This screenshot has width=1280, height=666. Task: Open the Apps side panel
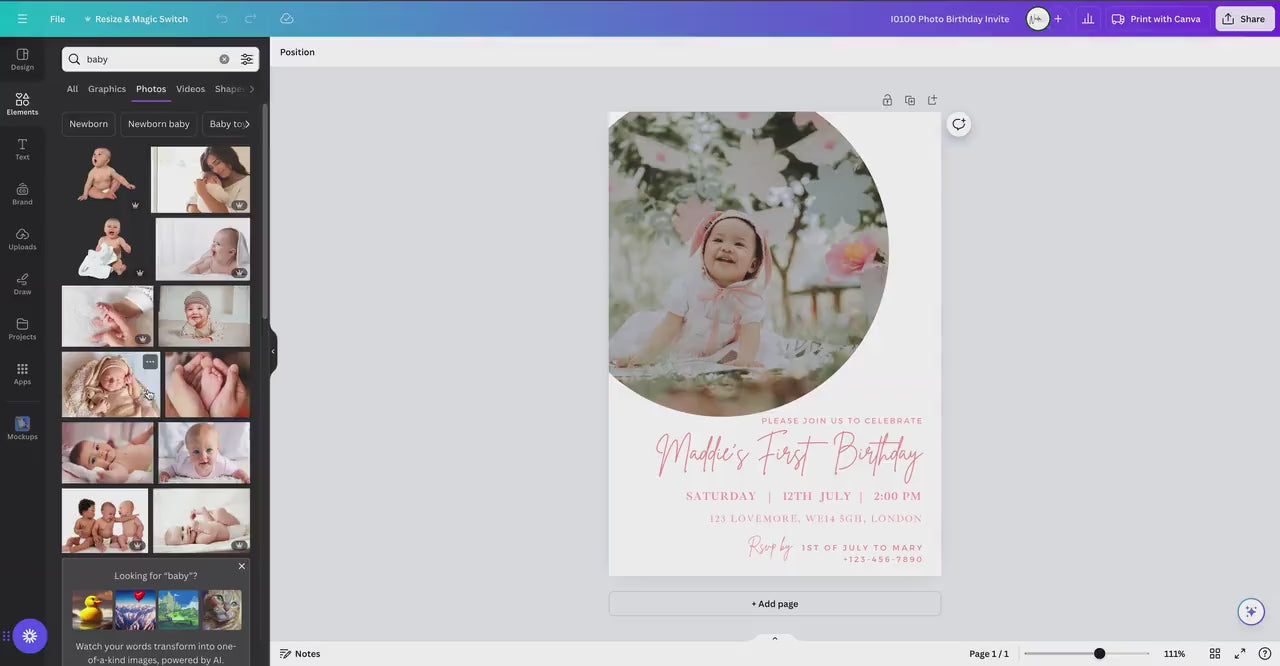click(22, 374)
